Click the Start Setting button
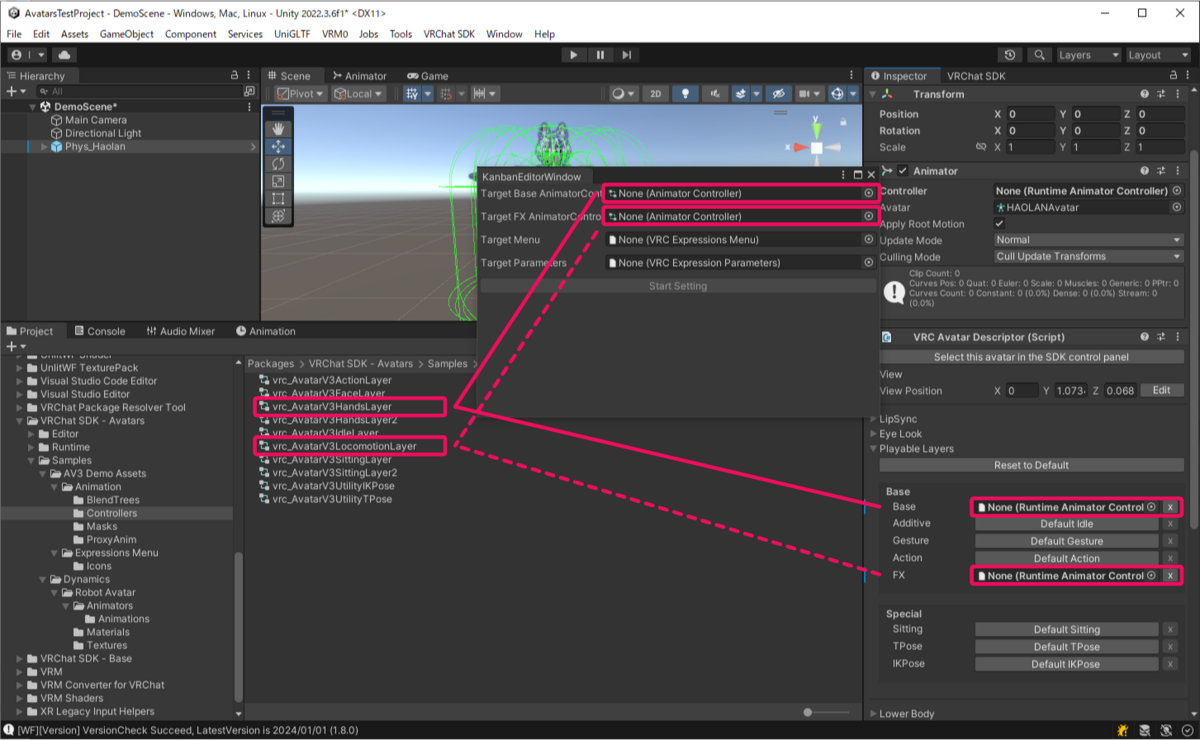1200x740 pixels. pyautogui.click(x=678, y=286)
